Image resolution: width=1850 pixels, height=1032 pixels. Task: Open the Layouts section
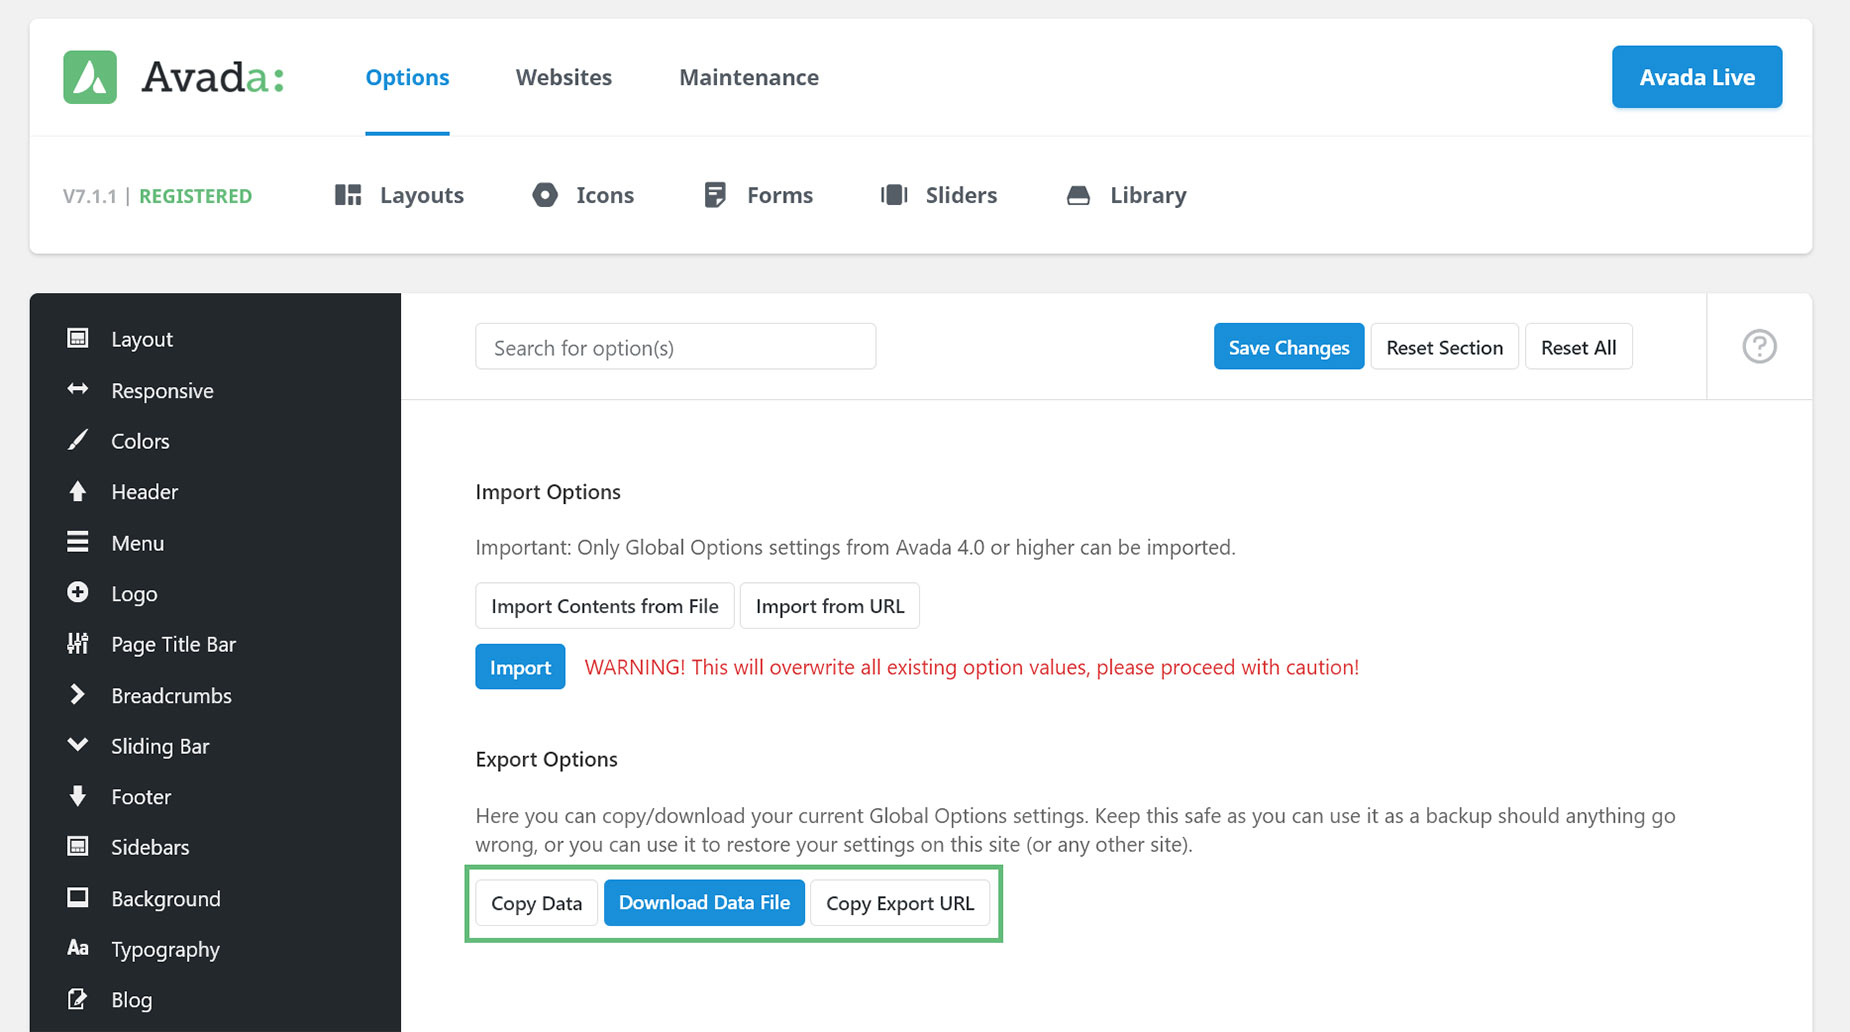tap(422, 195)
